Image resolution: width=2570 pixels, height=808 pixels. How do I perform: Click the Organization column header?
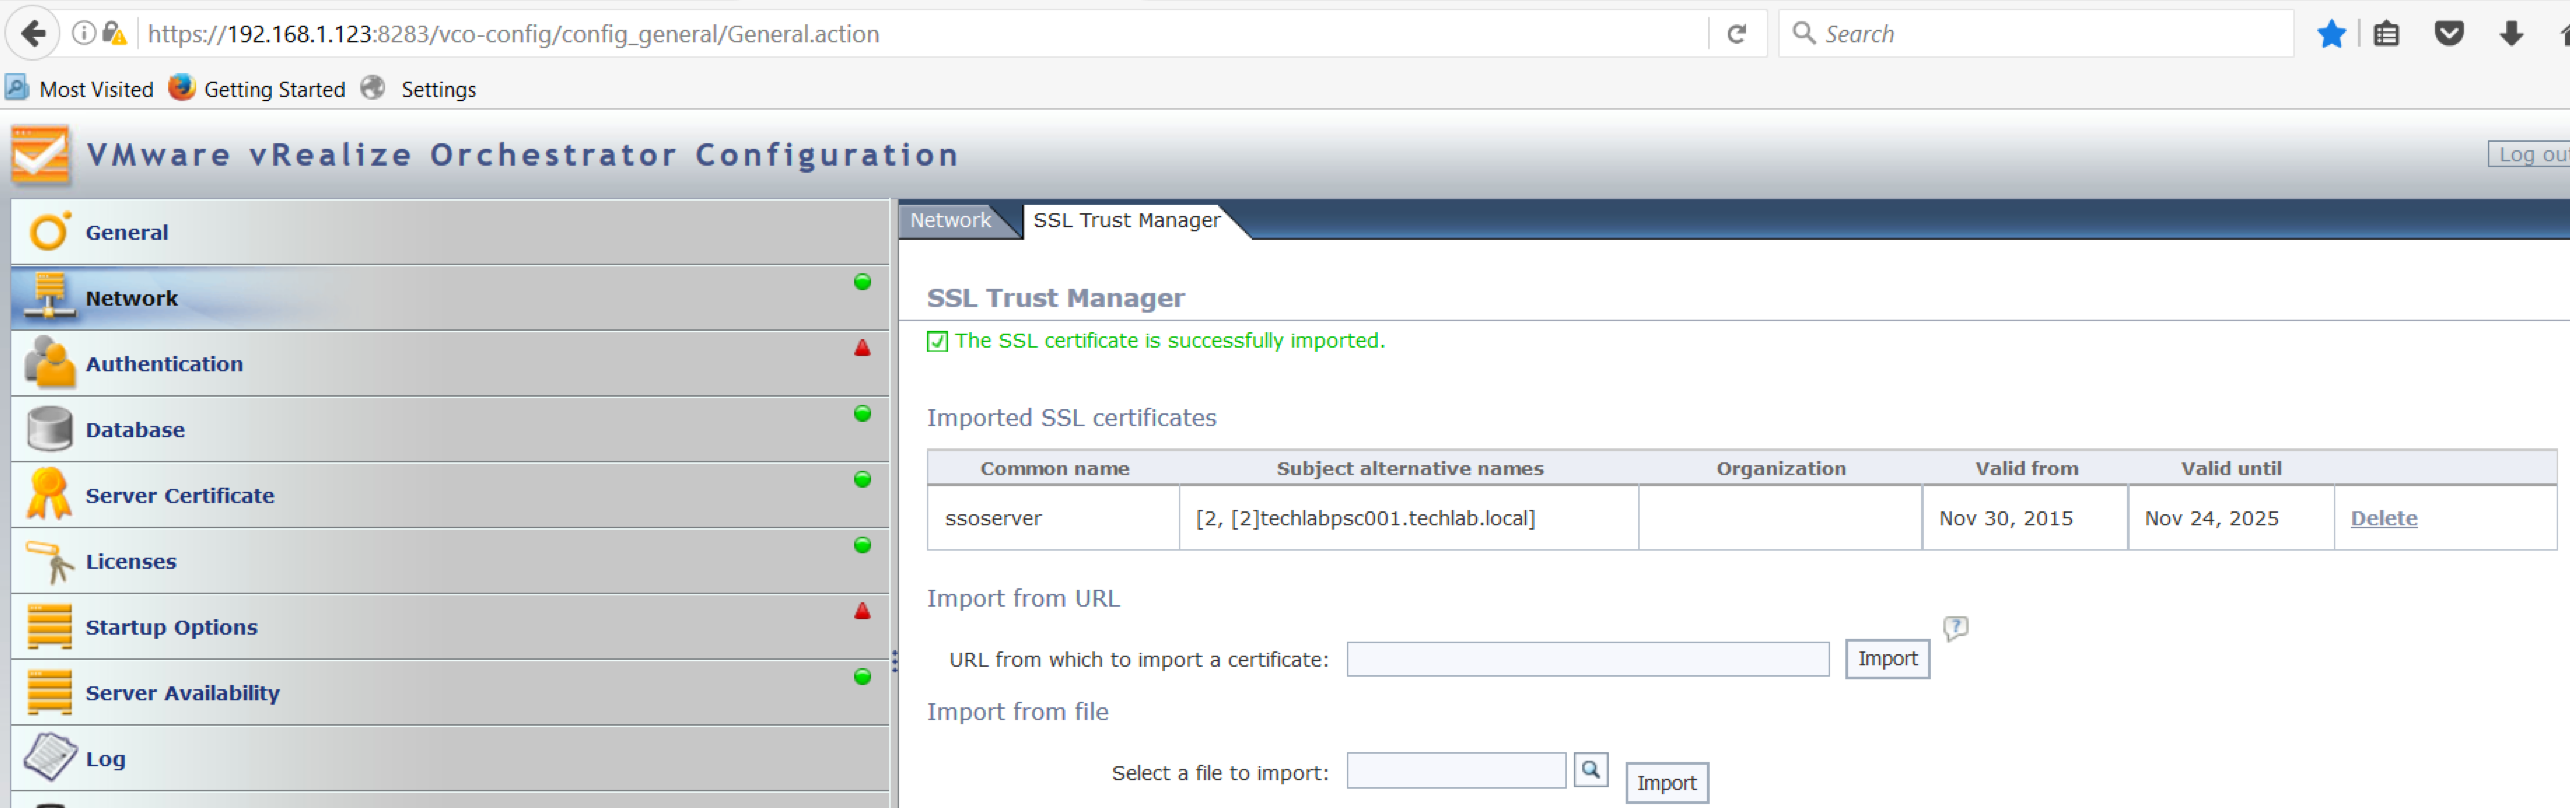click(1780, 468)
